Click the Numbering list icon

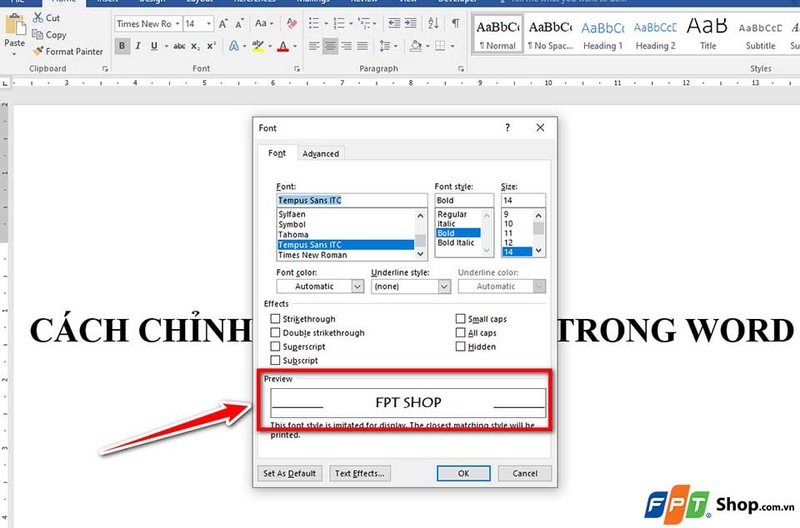point(339,23)
